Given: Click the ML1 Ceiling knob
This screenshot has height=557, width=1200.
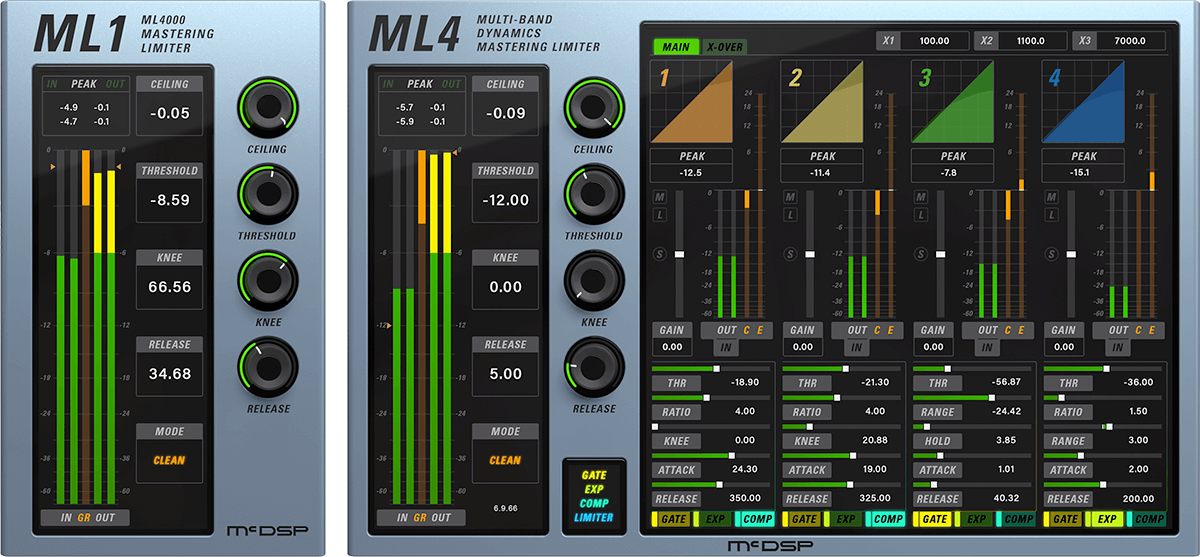Looking at the screenshot, I should tap(267, 108).
